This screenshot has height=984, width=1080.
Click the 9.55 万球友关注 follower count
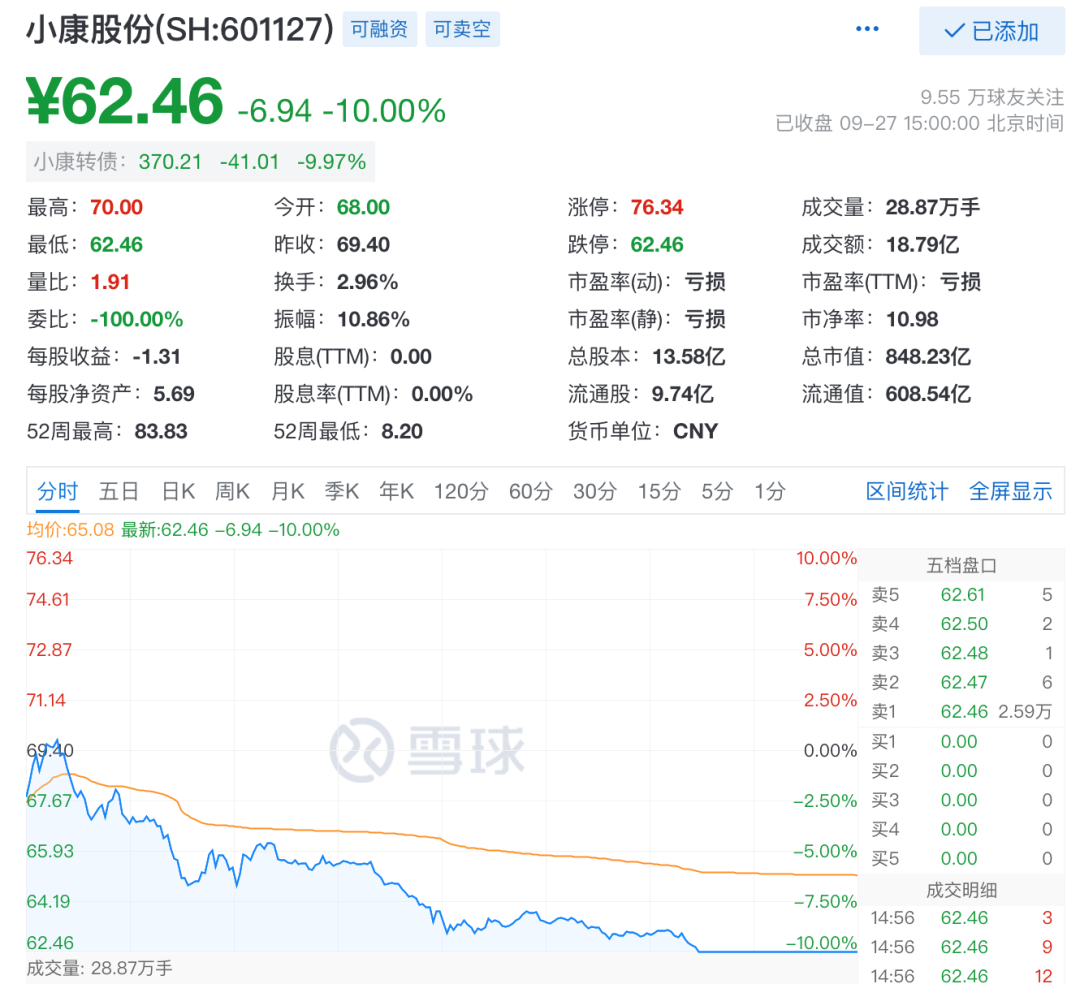992,97
